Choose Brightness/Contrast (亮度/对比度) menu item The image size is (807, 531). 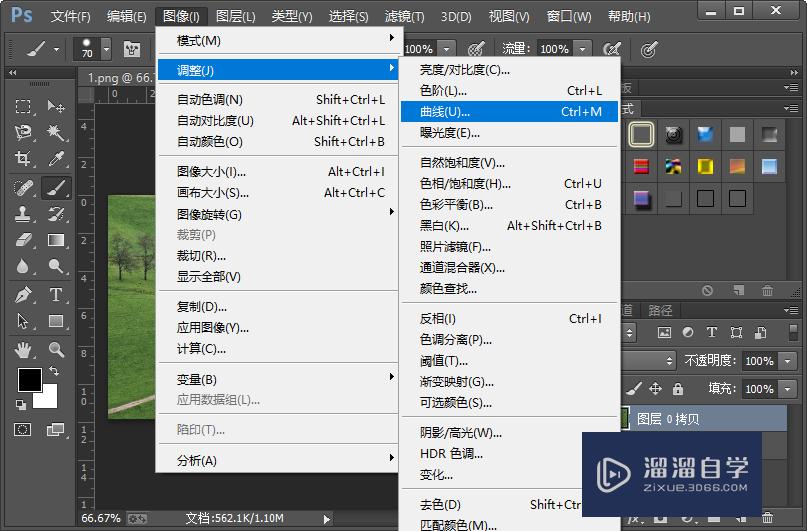510,69
